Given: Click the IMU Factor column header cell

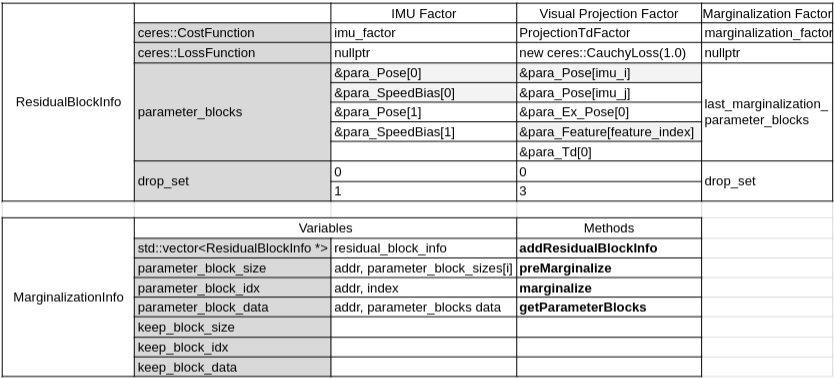Looking at the screenshot, I should [x=423, y=13].
